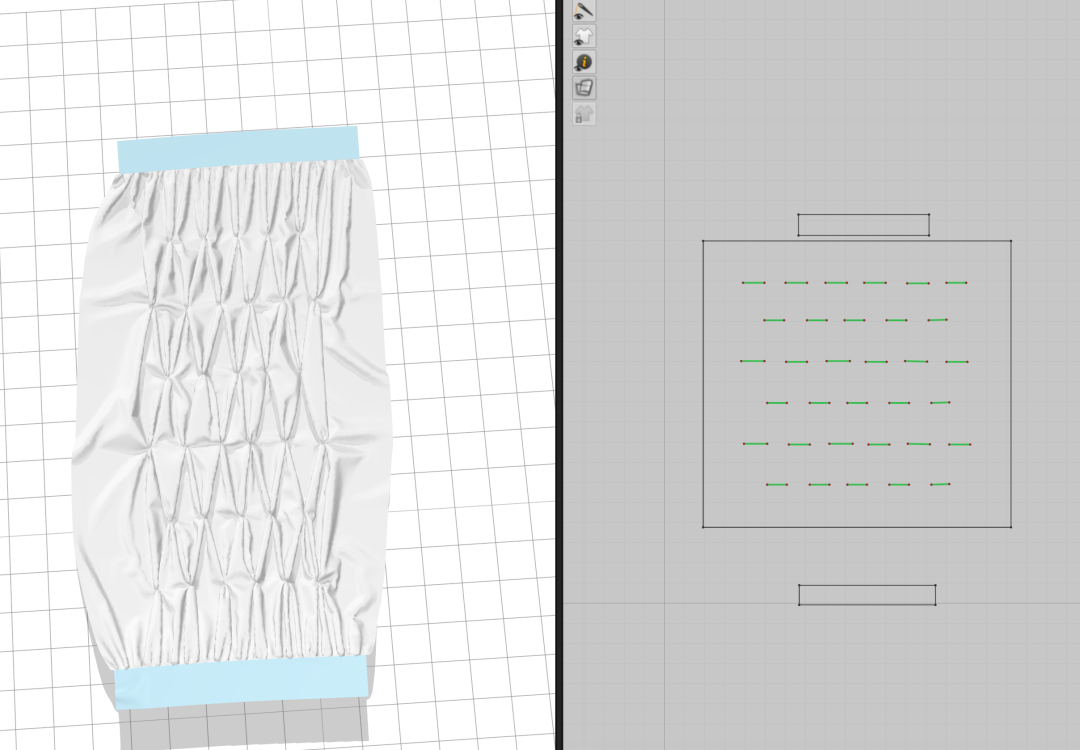Viewport: 1080px width, 750px height.
Task: Select the small bottom rectangle pattern in 2D window
Action: (x=867, y=595)
